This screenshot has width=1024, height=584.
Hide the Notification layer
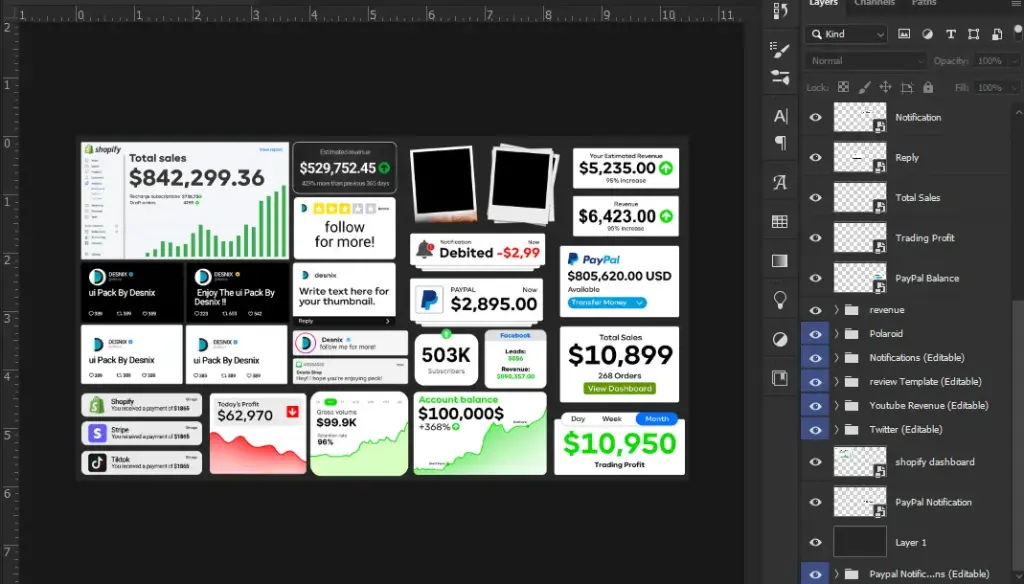tap(816, 117)
